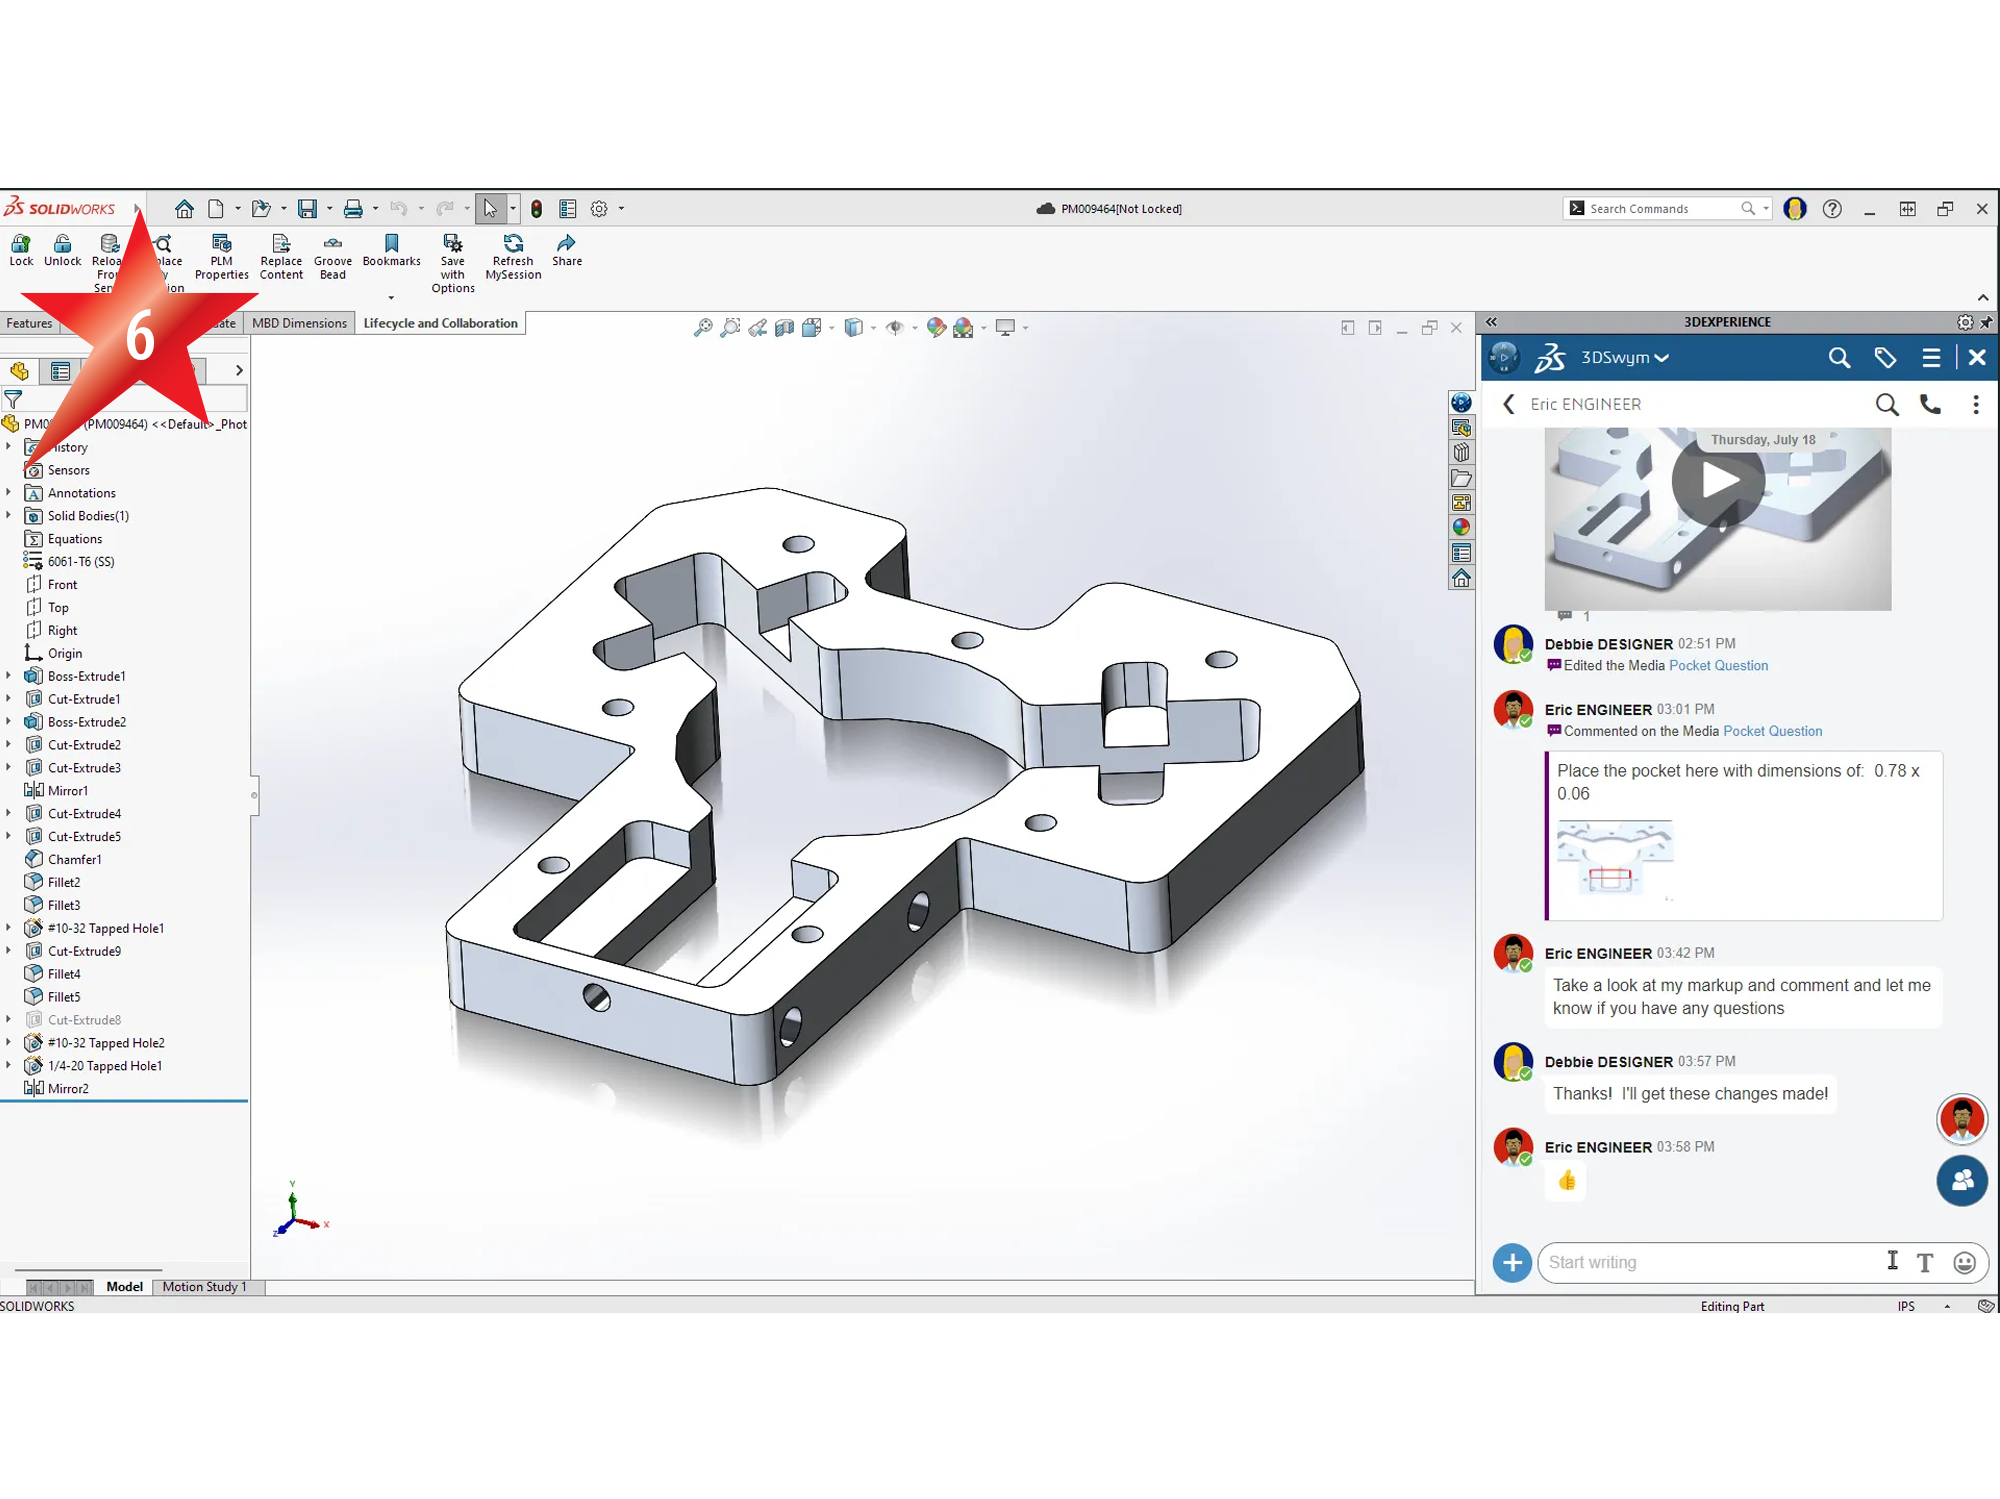2000x1499 pixels.
Task: Switch to Motion Study 1 tab
Action: (204, 1287)
